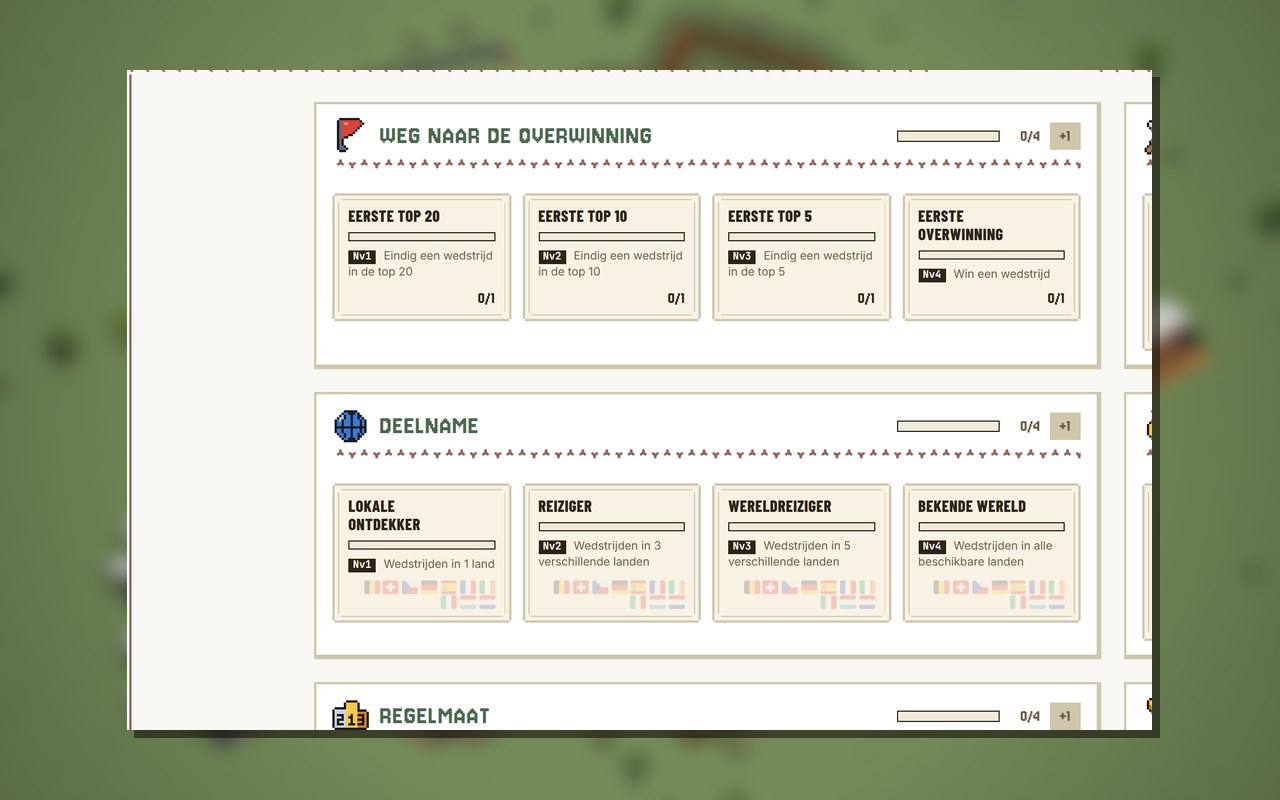Image resolution: width=1280 pixels, height=800 pixels.
Task: Click the Nv4 level badge in Eerste Overwinning
Action: click(932, 275)
